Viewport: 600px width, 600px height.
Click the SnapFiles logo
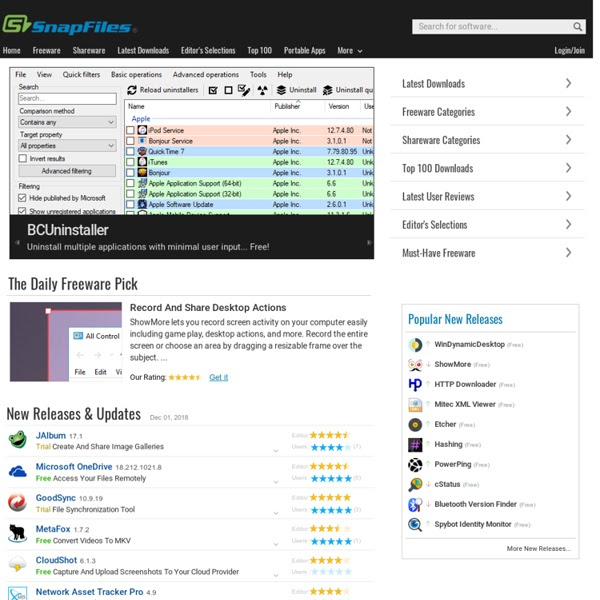(70, 25)
